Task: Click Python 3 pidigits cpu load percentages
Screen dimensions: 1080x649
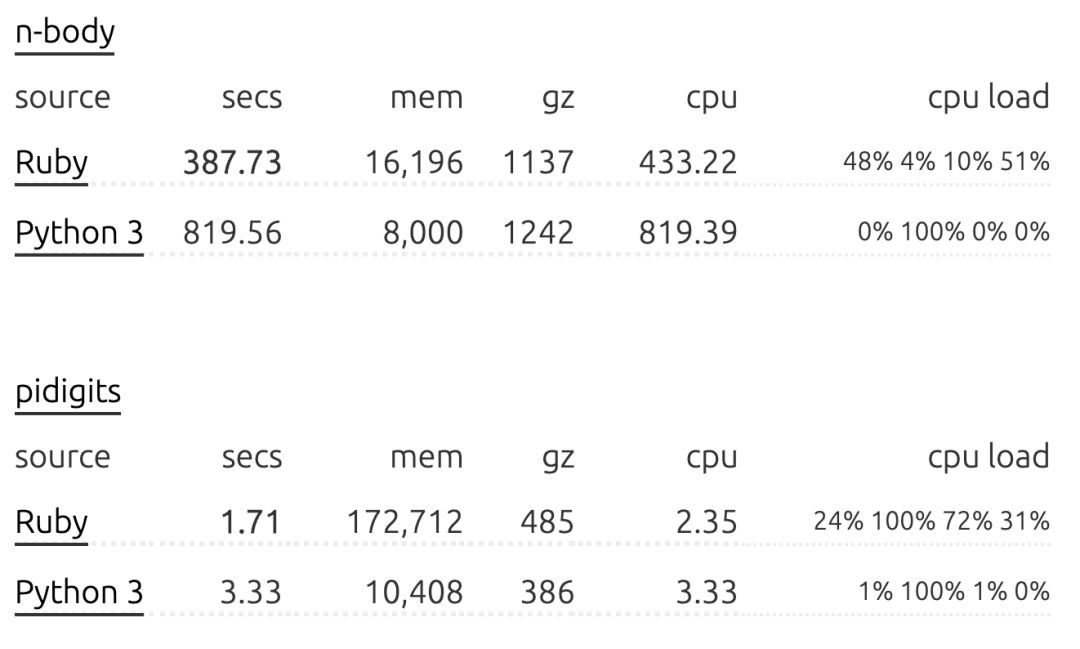Action: 954,592
